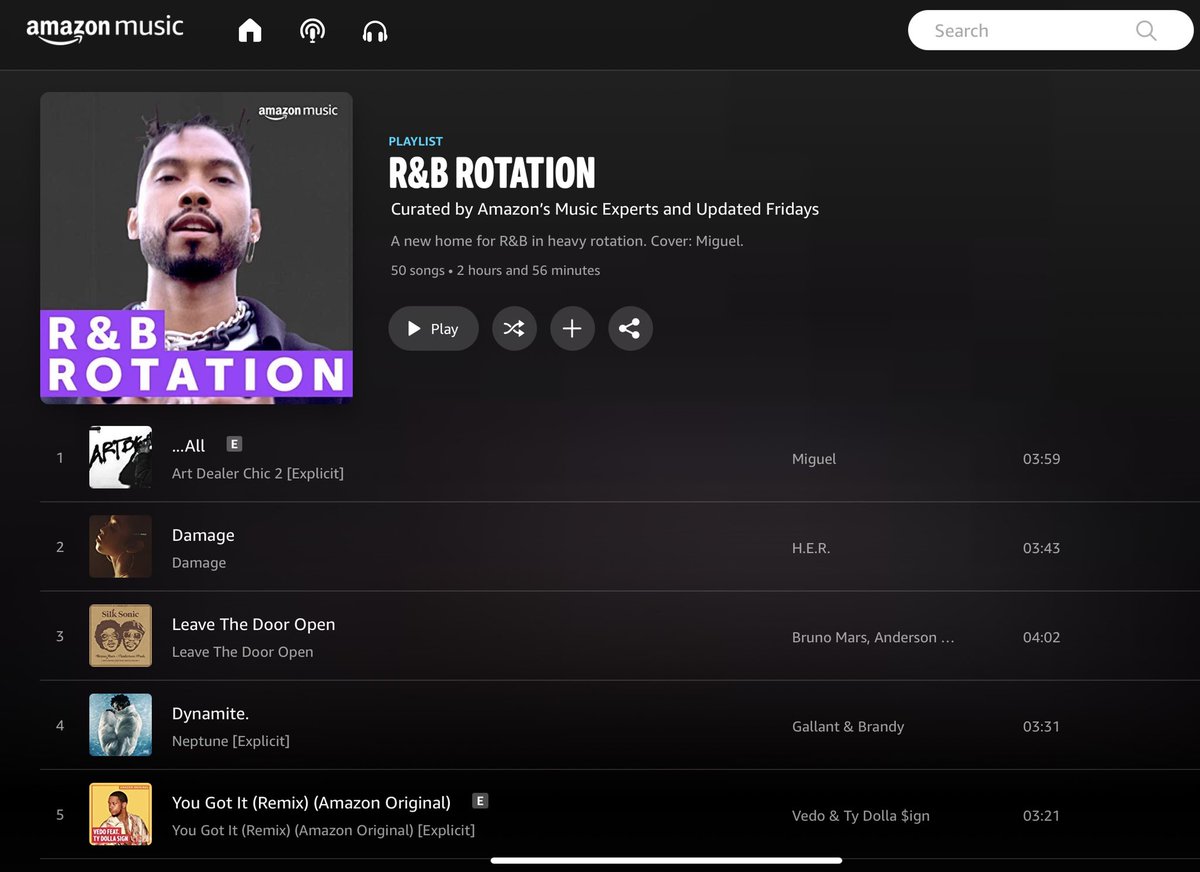Select song 'Dynamite.'
Viewport: 1200px width, 872px height.
[x=210, y=713]
